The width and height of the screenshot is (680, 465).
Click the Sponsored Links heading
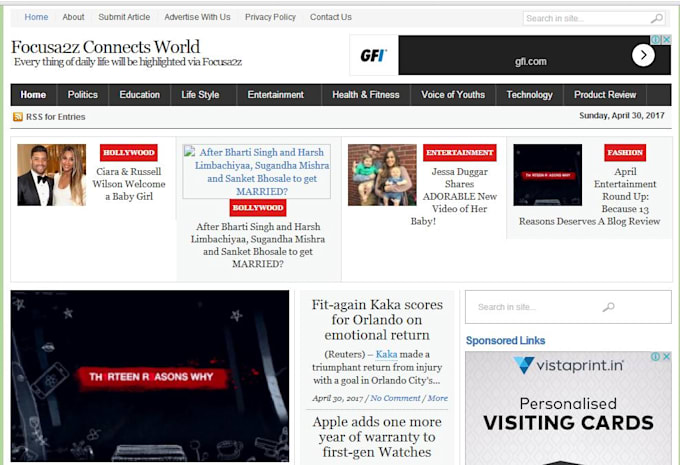click(x=505, y=341)
